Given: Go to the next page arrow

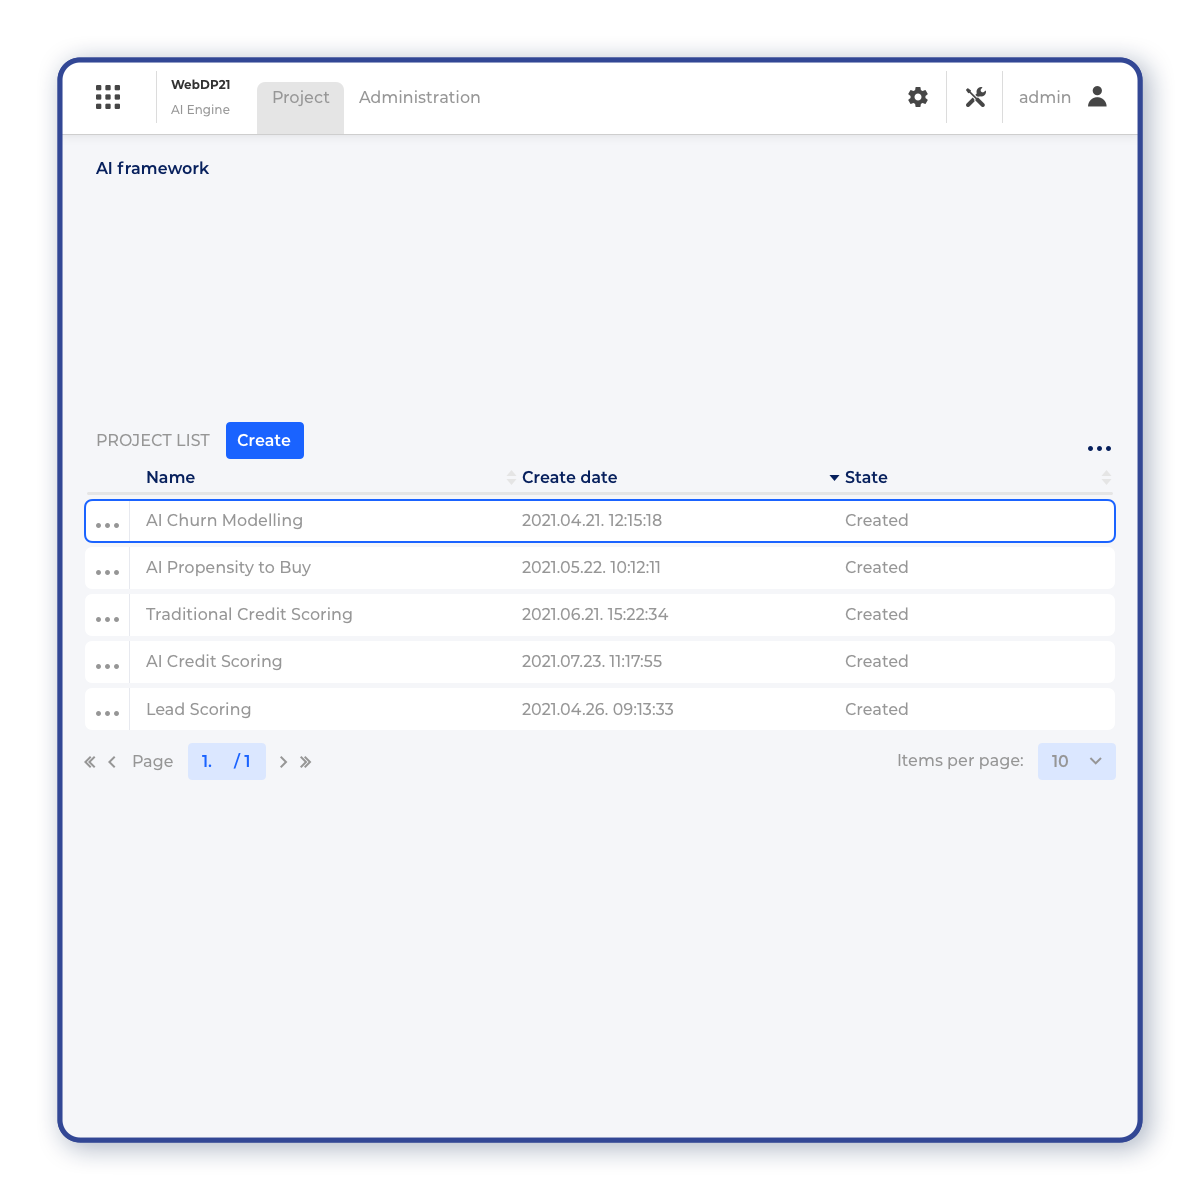Looking at the screenshot, I should [283, 762].
